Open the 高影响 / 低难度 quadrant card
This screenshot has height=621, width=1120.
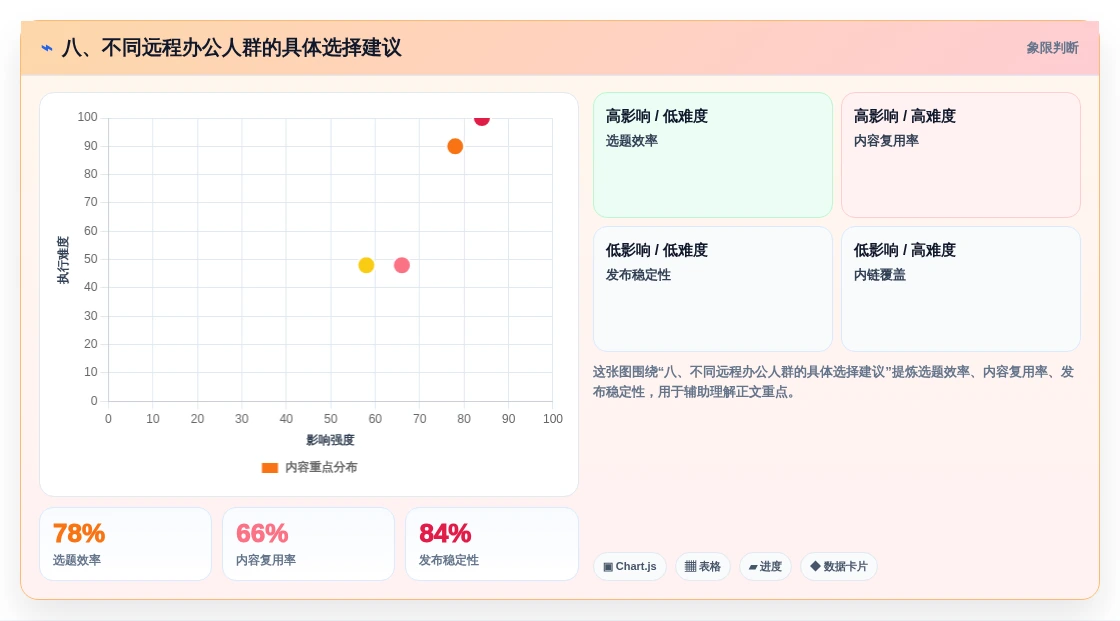click(713, 155)
